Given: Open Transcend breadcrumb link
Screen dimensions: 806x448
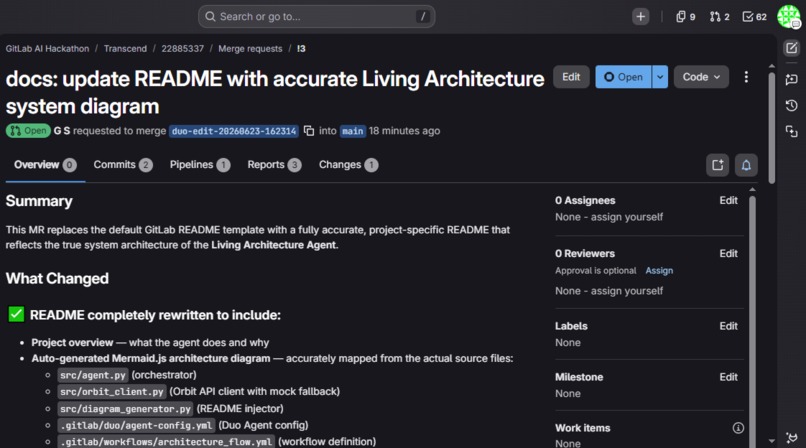Looking at the screenshot, I should click(x=125, y=48).
